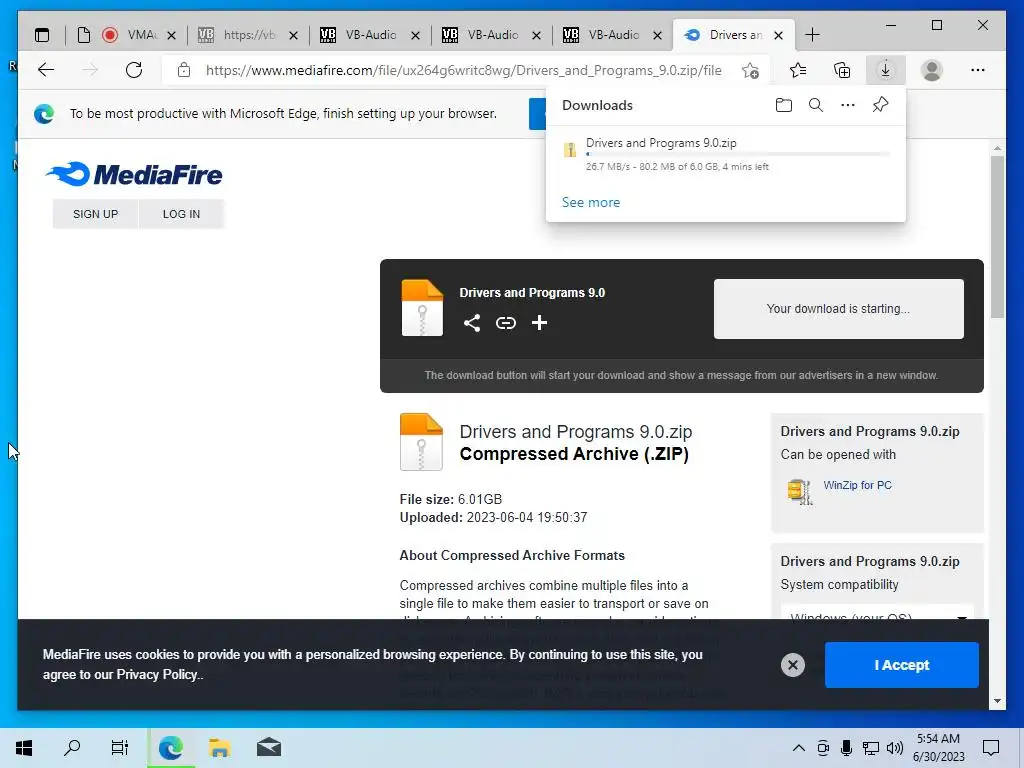Click the download progress bar
The width and height of the screenshot is (1024, 768).
(738, 154)
